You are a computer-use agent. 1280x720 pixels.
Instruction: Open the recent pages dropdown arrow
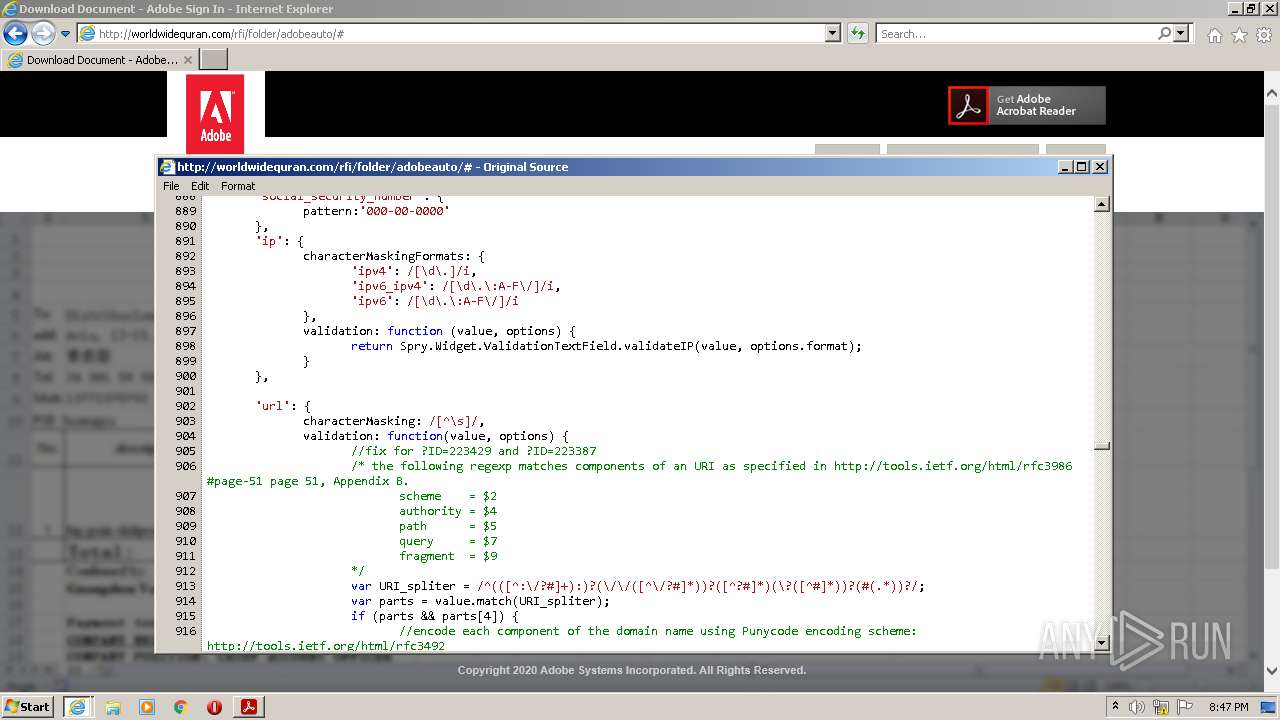point(65,34)
